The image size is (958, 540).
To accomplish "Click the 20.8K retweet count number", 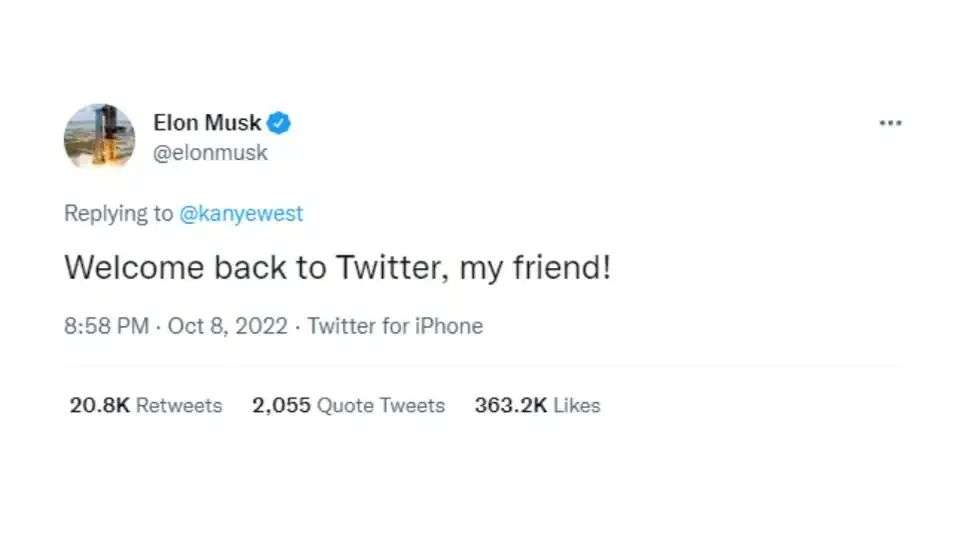I will (x=99, y=406).
